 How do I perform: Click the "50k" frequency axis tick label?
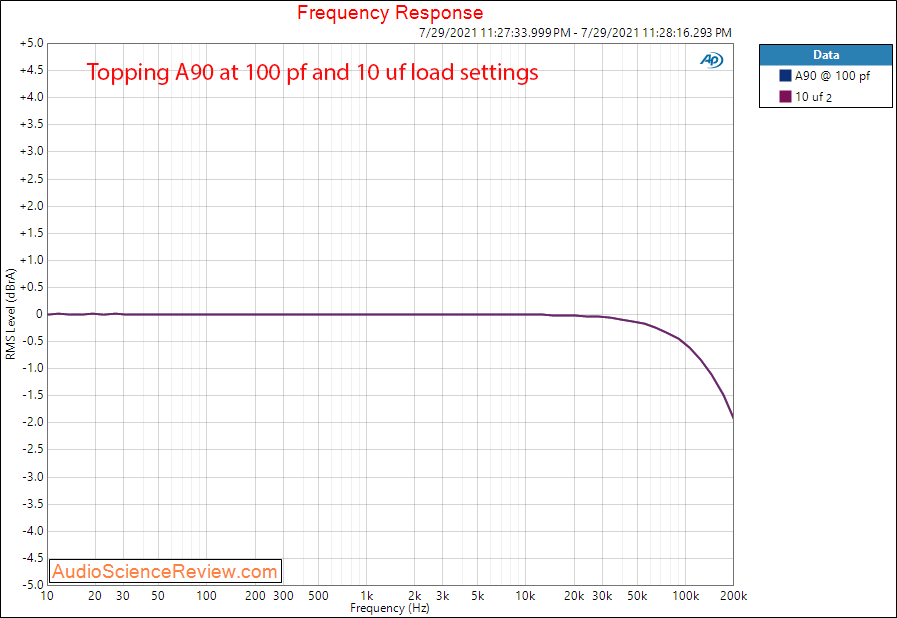pos(637,596)
